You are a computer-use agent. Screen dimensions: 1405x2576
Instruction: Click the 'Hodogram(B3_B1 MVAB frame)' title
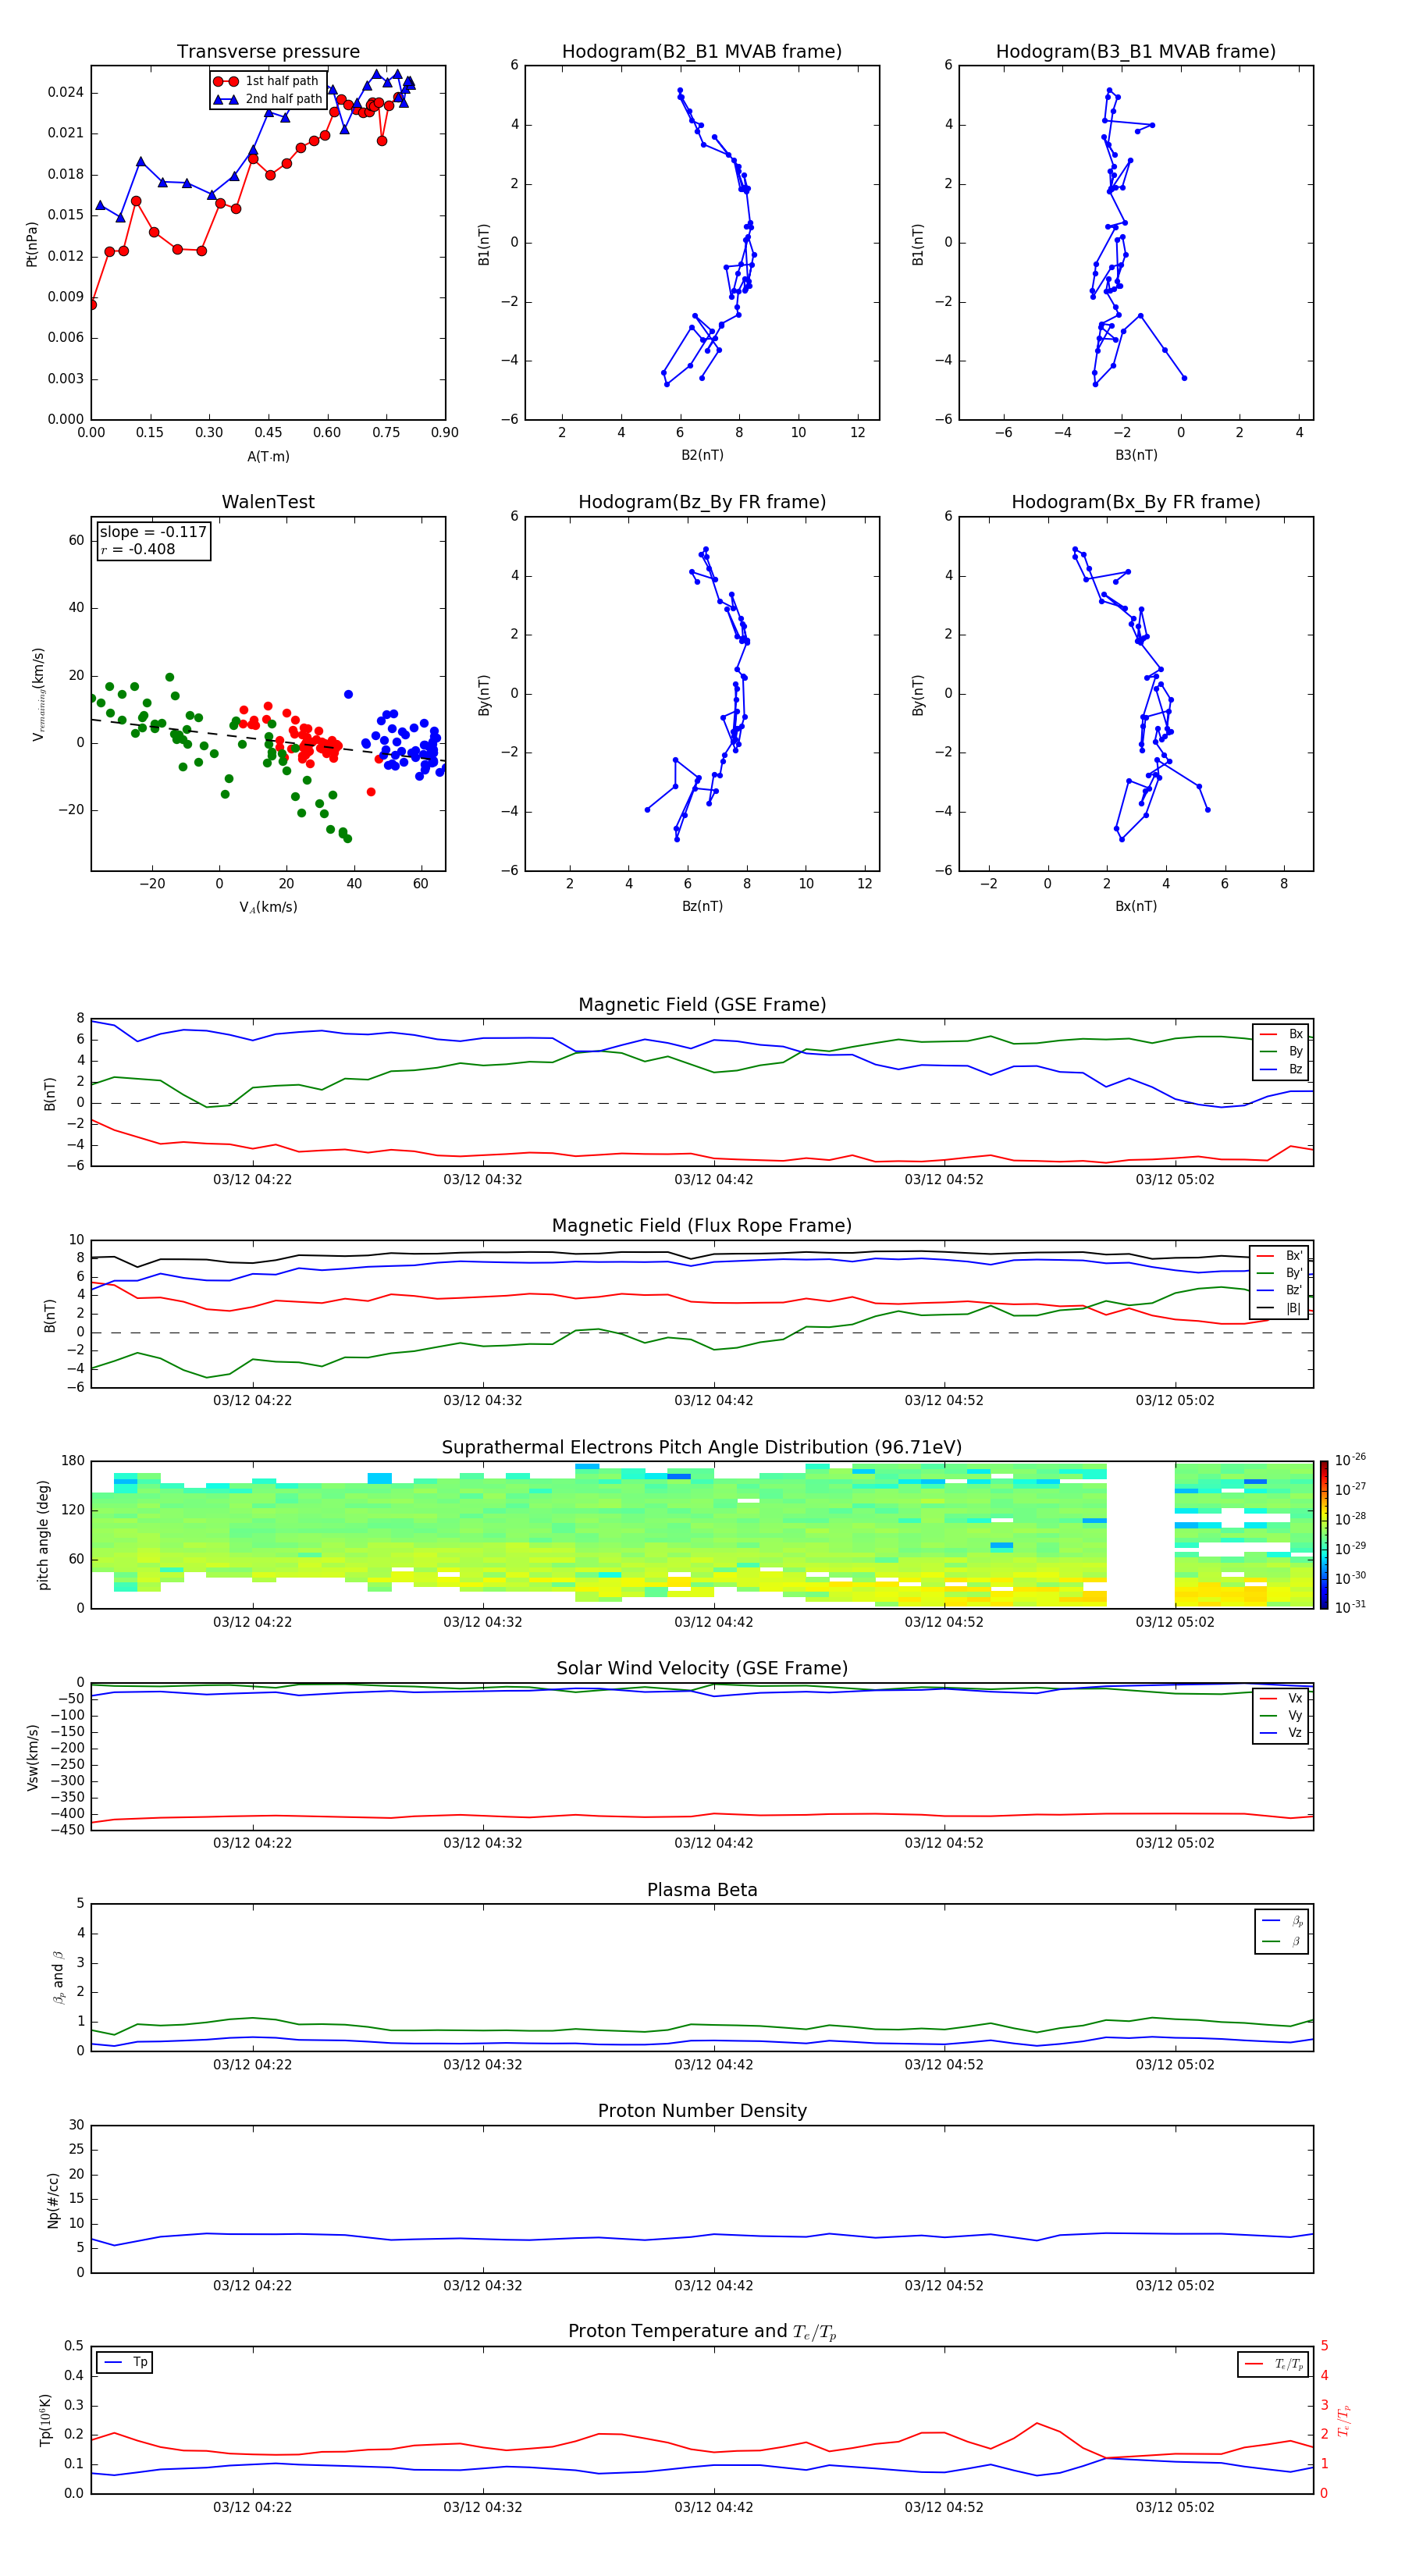(1136, 51)
